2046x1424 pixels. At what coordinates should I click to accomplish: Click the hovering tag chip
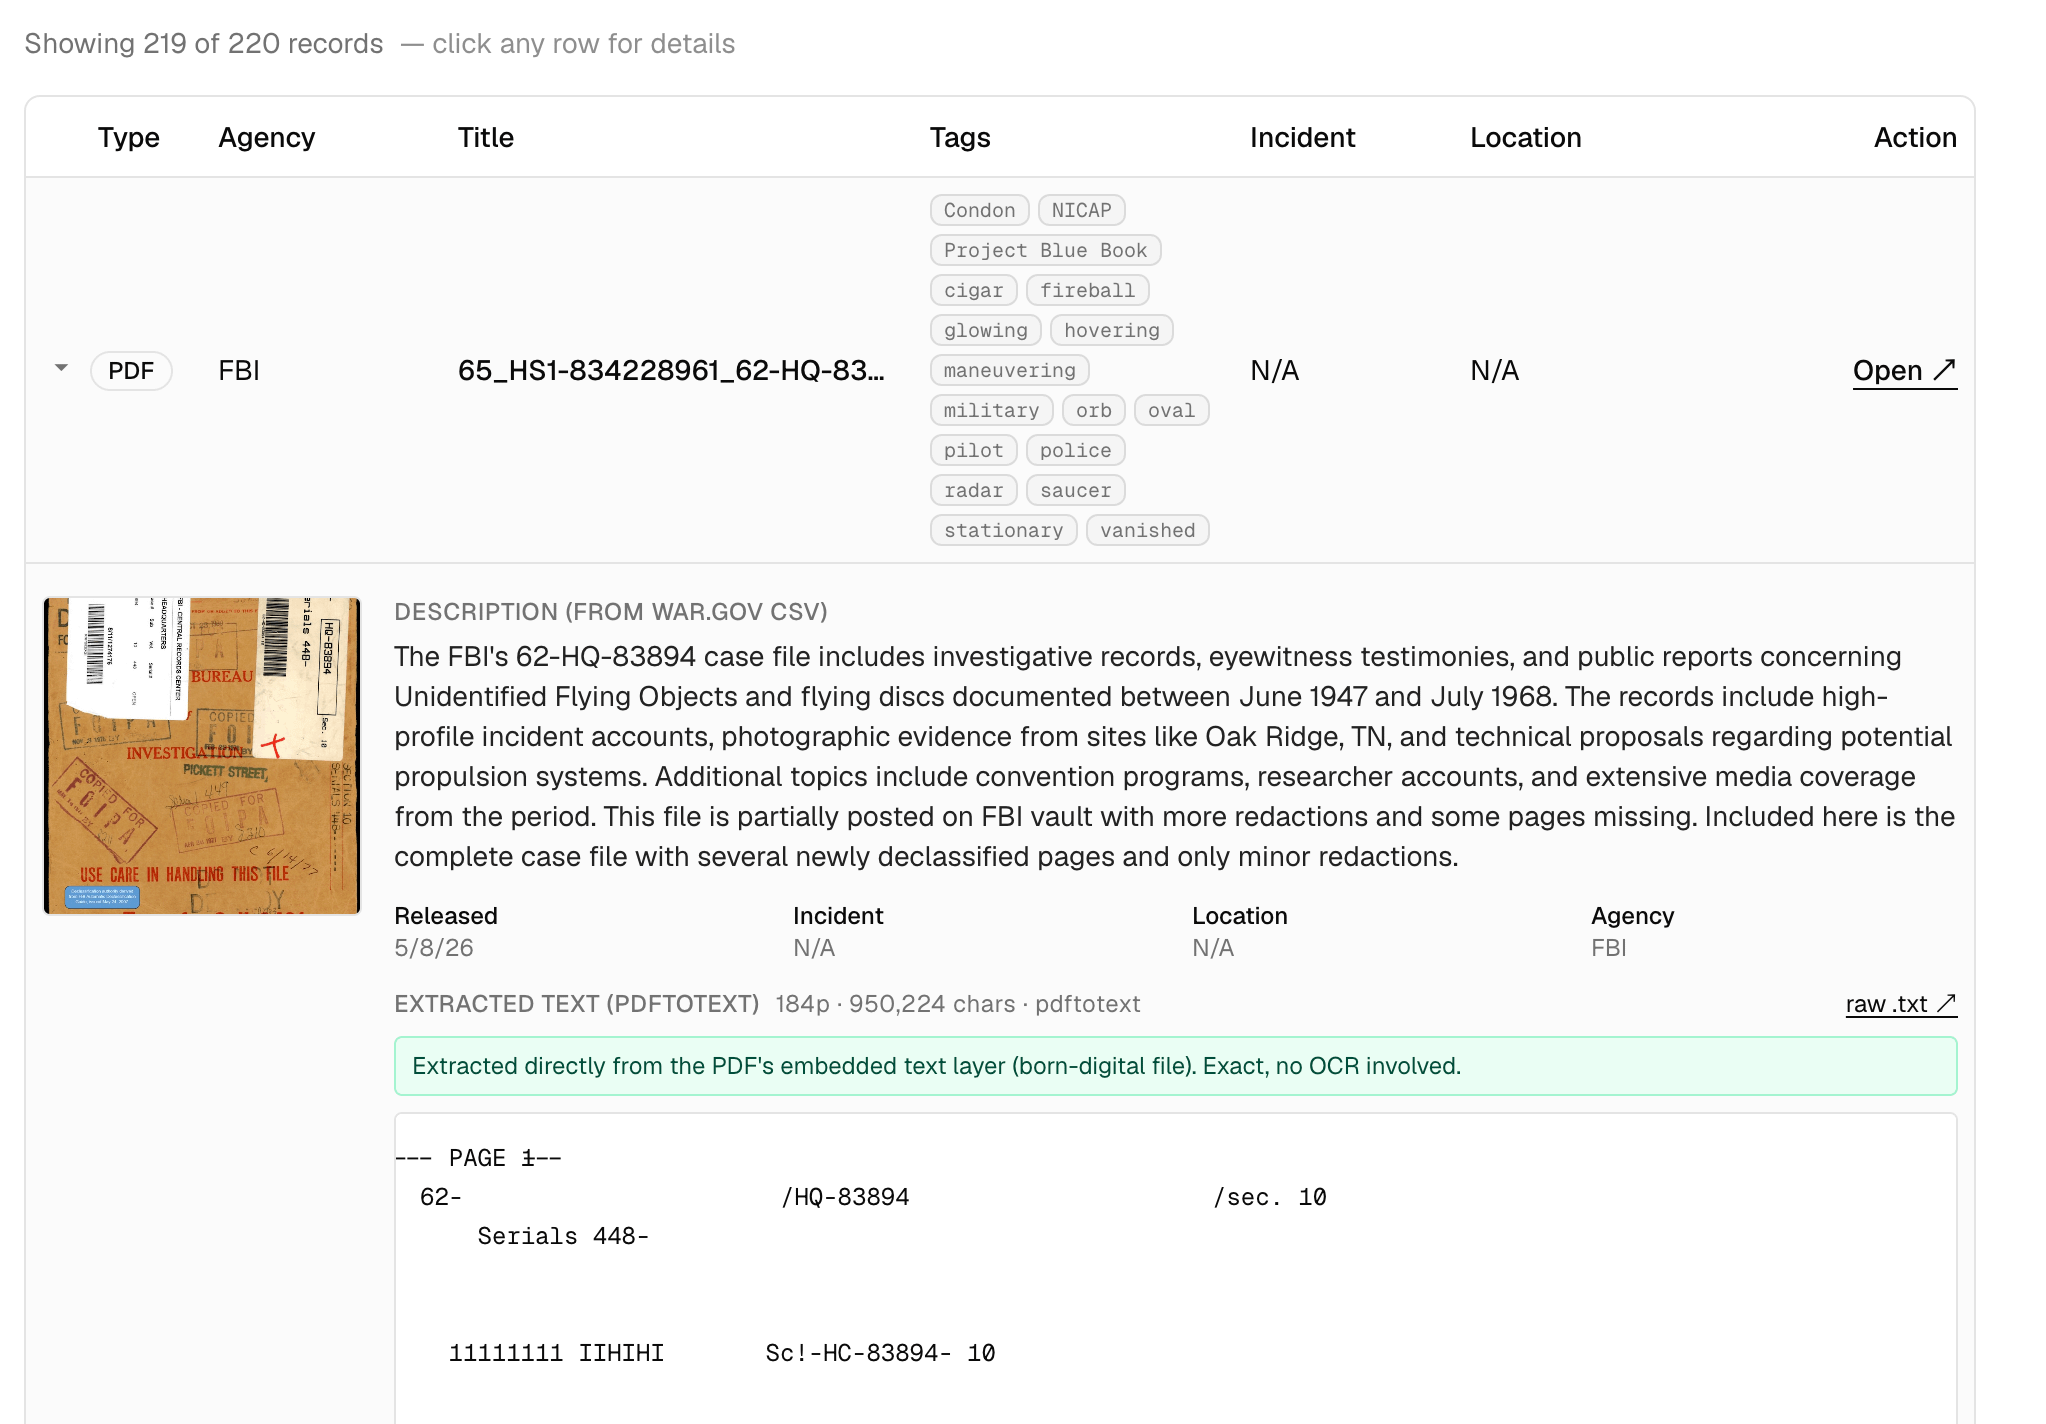click(x=1111, y=330)
